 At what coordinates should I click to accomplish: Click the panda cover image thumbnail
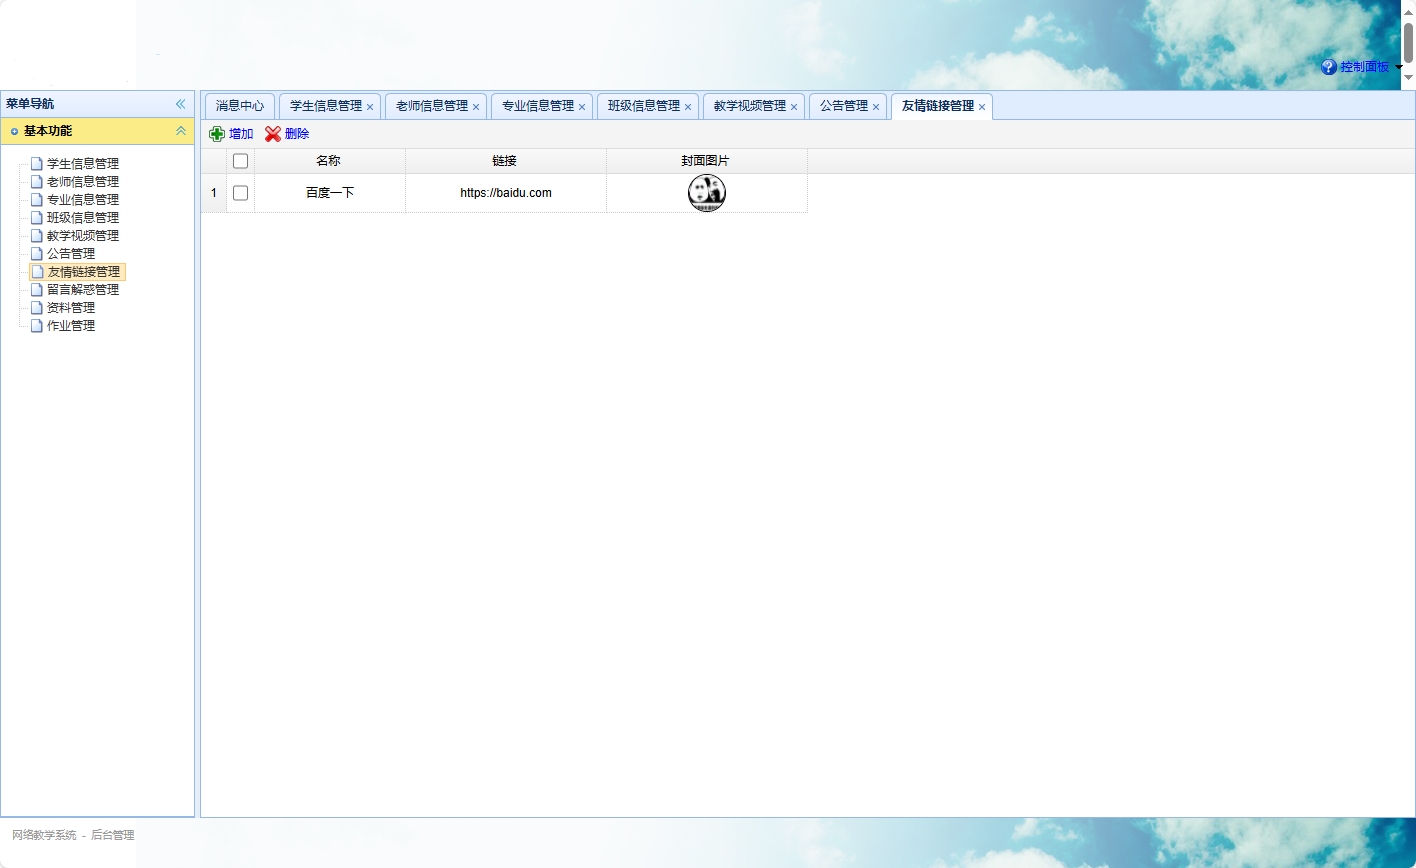pyautogui.click(x=707, y=193)
